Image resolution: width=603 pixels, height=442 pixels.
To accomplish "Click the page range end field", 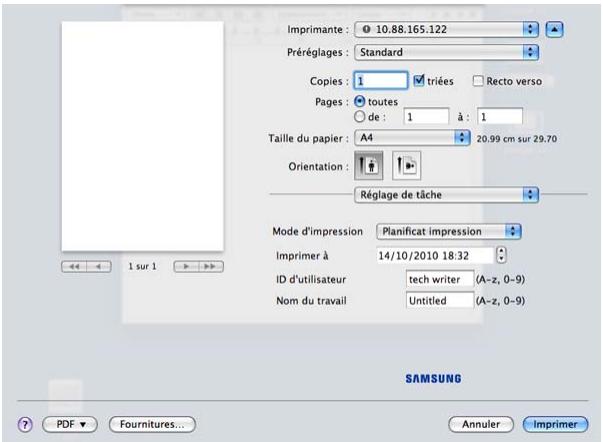I will pos(500,117).
